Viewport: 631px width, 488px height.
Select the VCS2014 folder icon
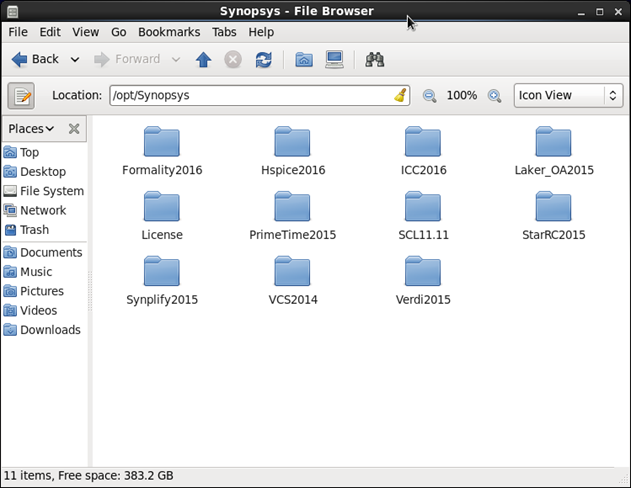[x=292, y=271]
